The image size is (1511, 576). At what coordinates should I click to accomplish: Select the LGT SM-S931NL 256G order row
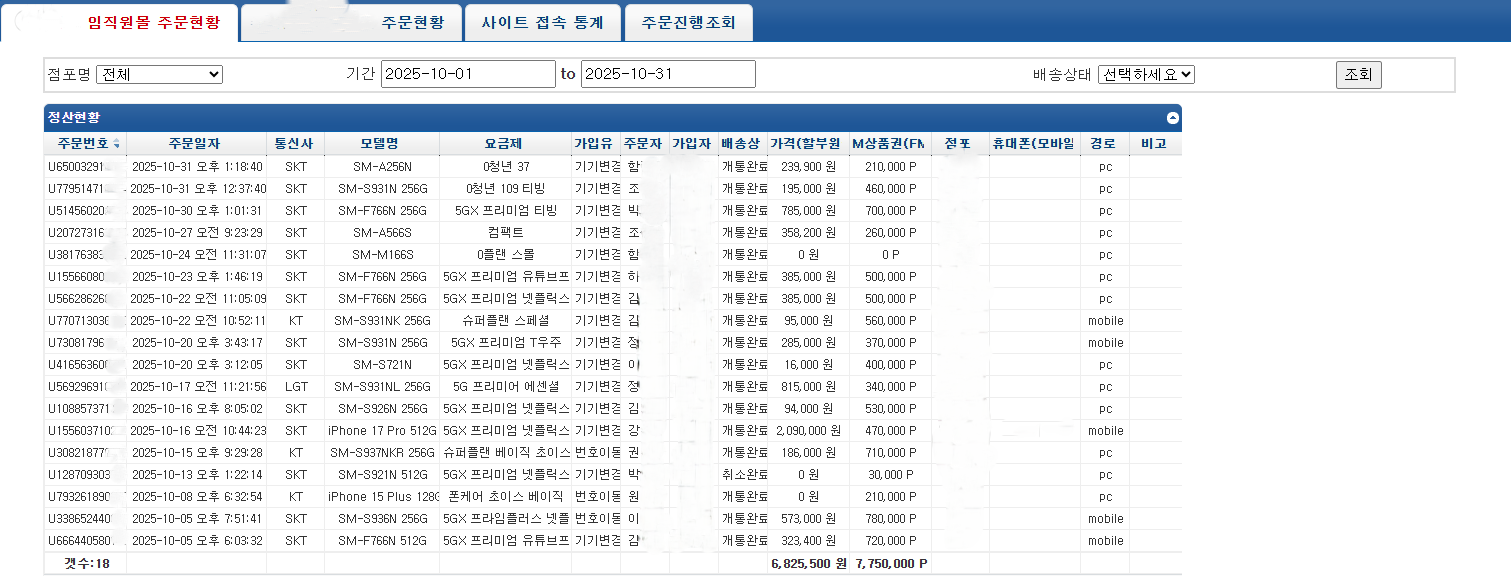[381, 387]
